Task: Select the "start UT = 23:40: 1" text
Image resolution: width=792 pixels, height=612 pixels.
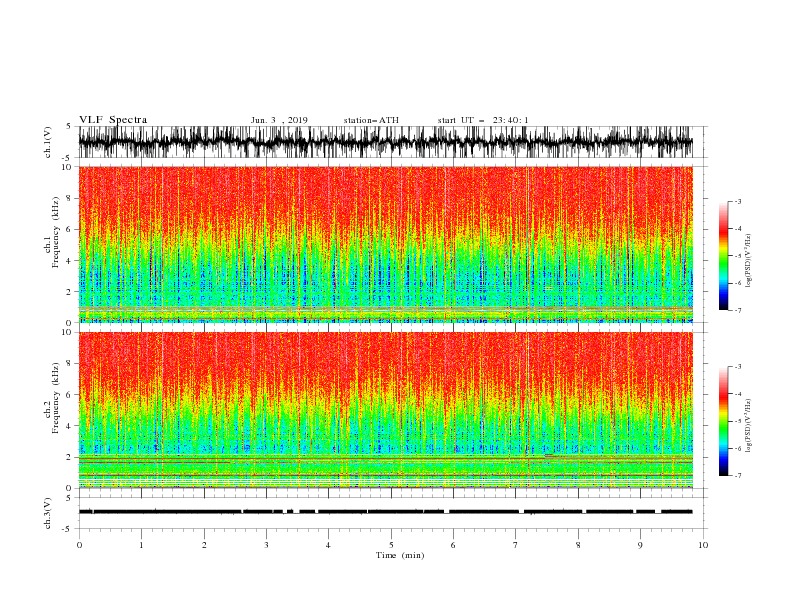Action: pyautogui.click(x=483, y=120)
